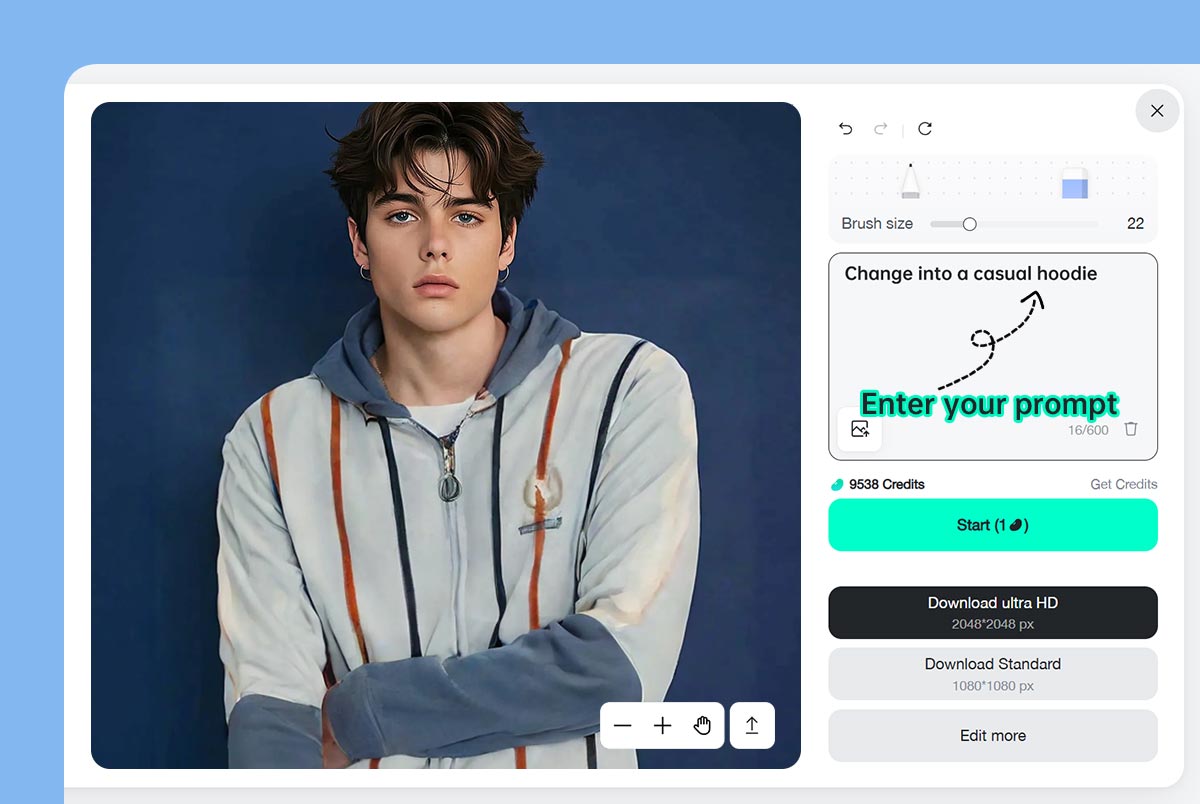Download ultra HD 2048*2048 image
Viewport: 1200px width, 804px height.
pos(993,613)
